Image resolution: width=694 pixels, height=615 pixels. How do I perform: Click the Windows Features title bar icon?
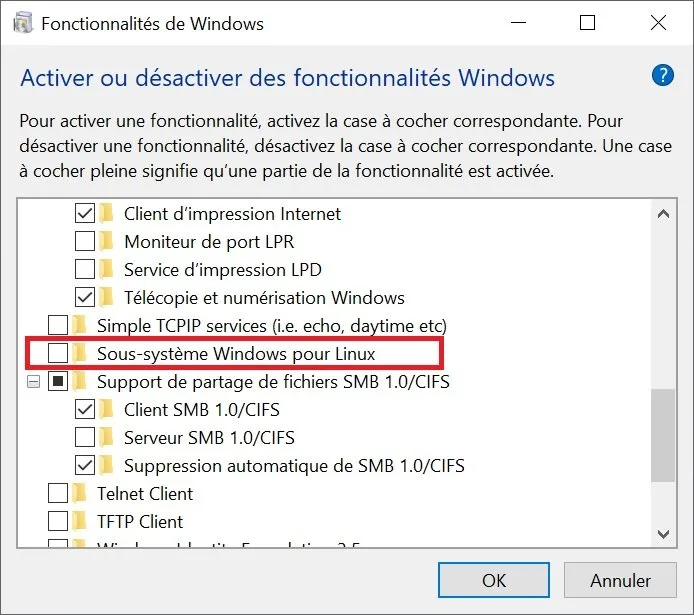pyautogui.click(x=23, y=23)
